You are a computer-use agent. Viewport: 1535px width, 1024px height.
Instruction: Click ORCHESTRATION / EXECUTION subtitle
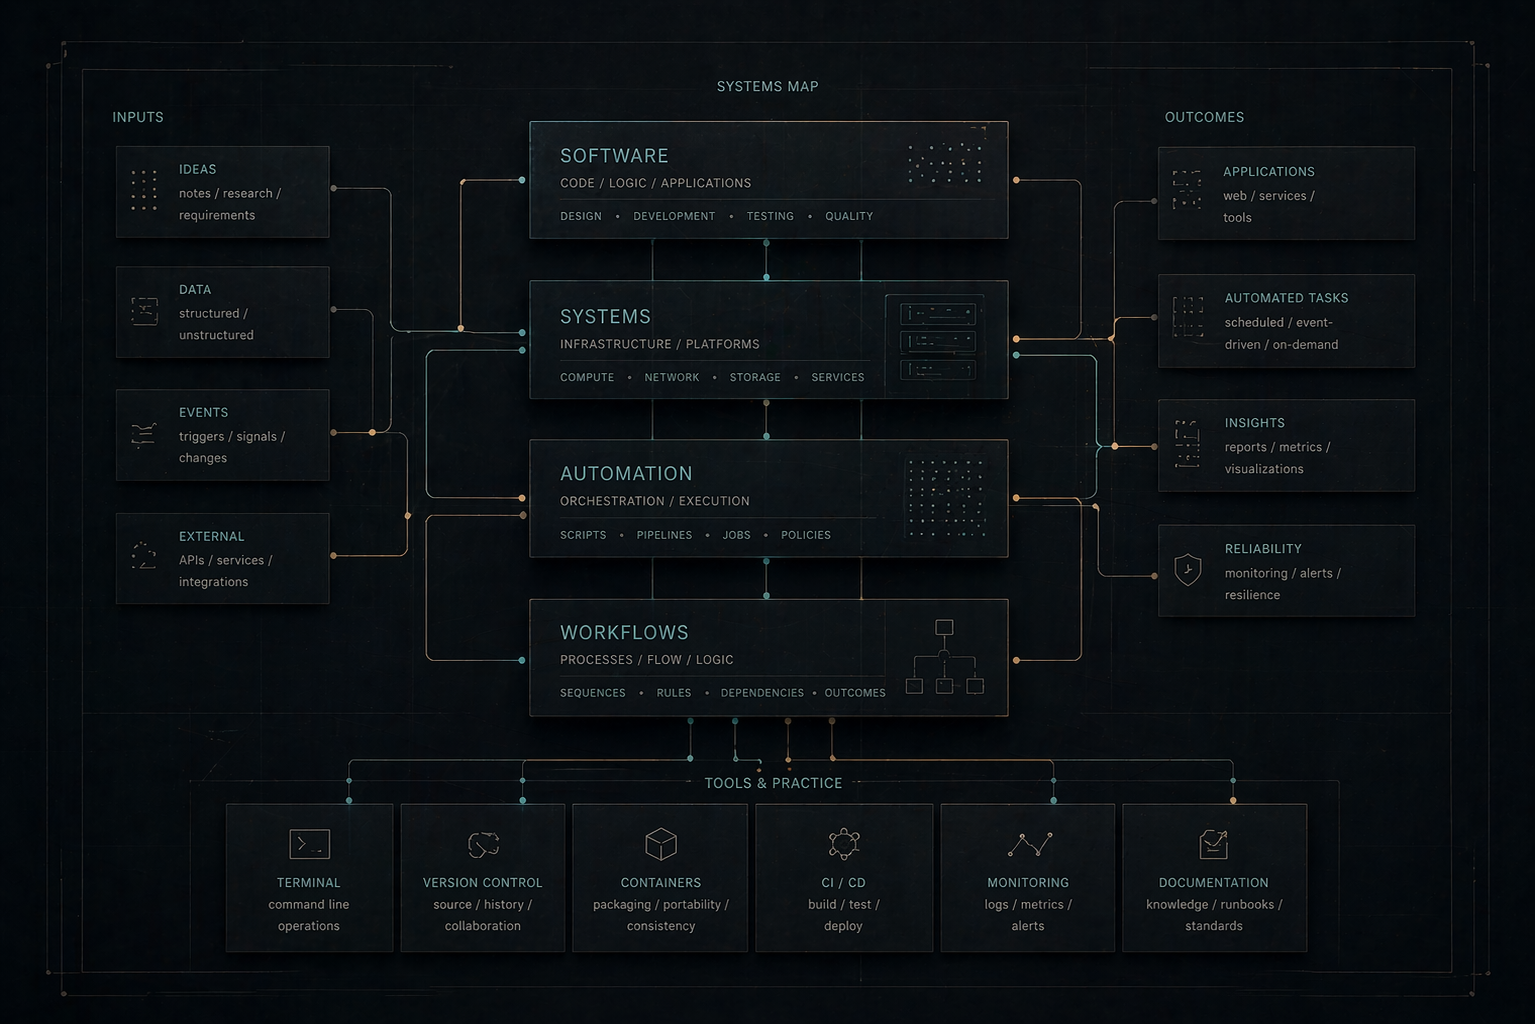(x=655, y=501)
